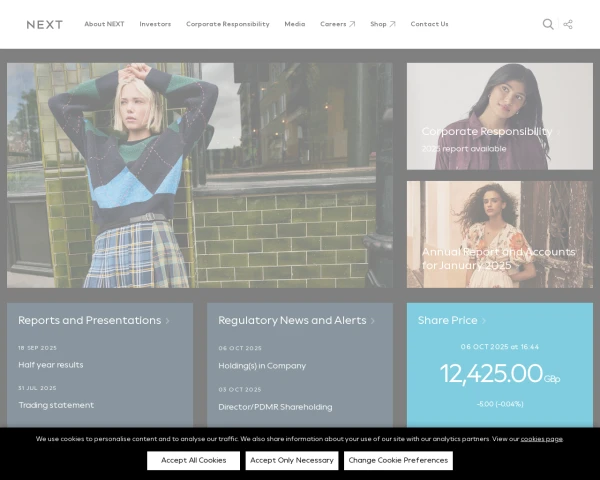The image size is (600, 480).
Task: Click chevron next to Share Price
Action: coord(484,321)
